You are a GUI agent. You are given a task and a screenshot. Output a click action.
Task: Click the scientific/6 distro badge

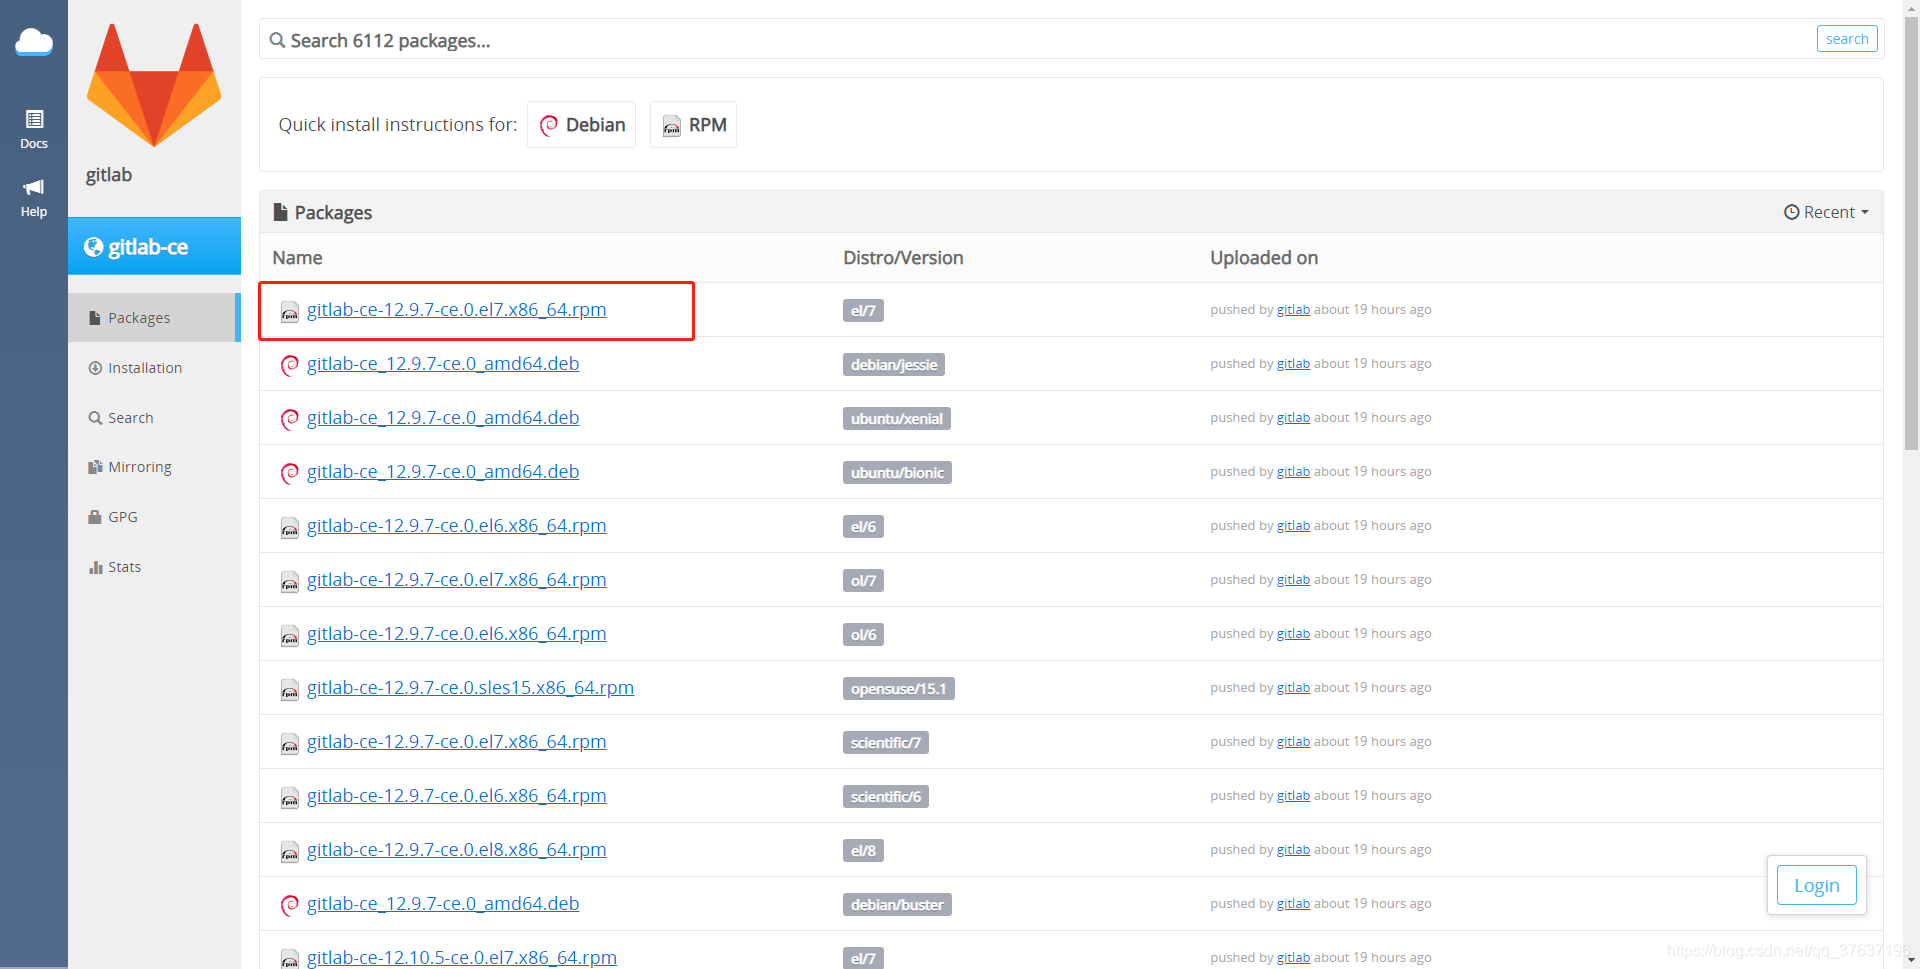pos(886,797)
